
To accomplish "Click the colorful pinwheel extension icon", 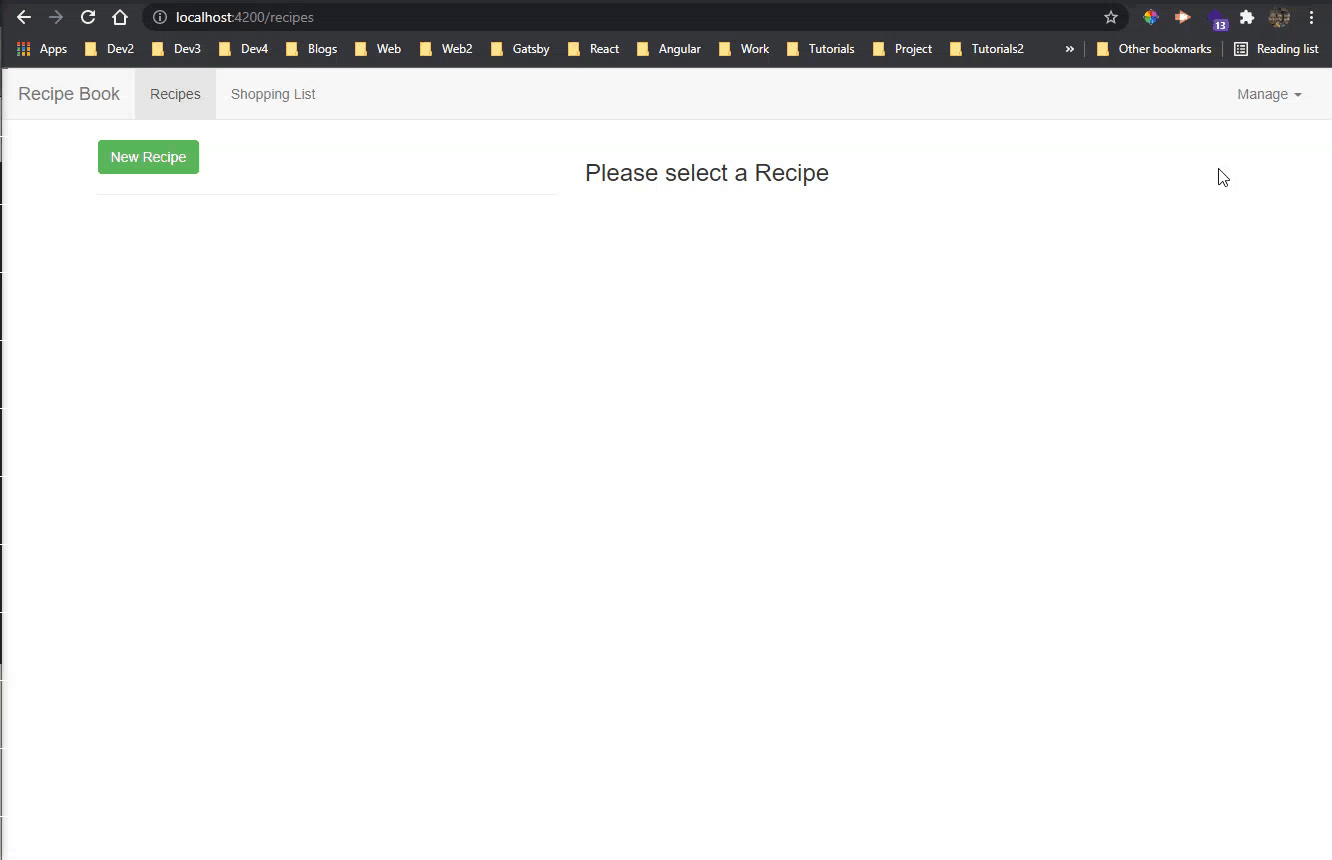I will pyautogui.click(x=1151, y=17).
